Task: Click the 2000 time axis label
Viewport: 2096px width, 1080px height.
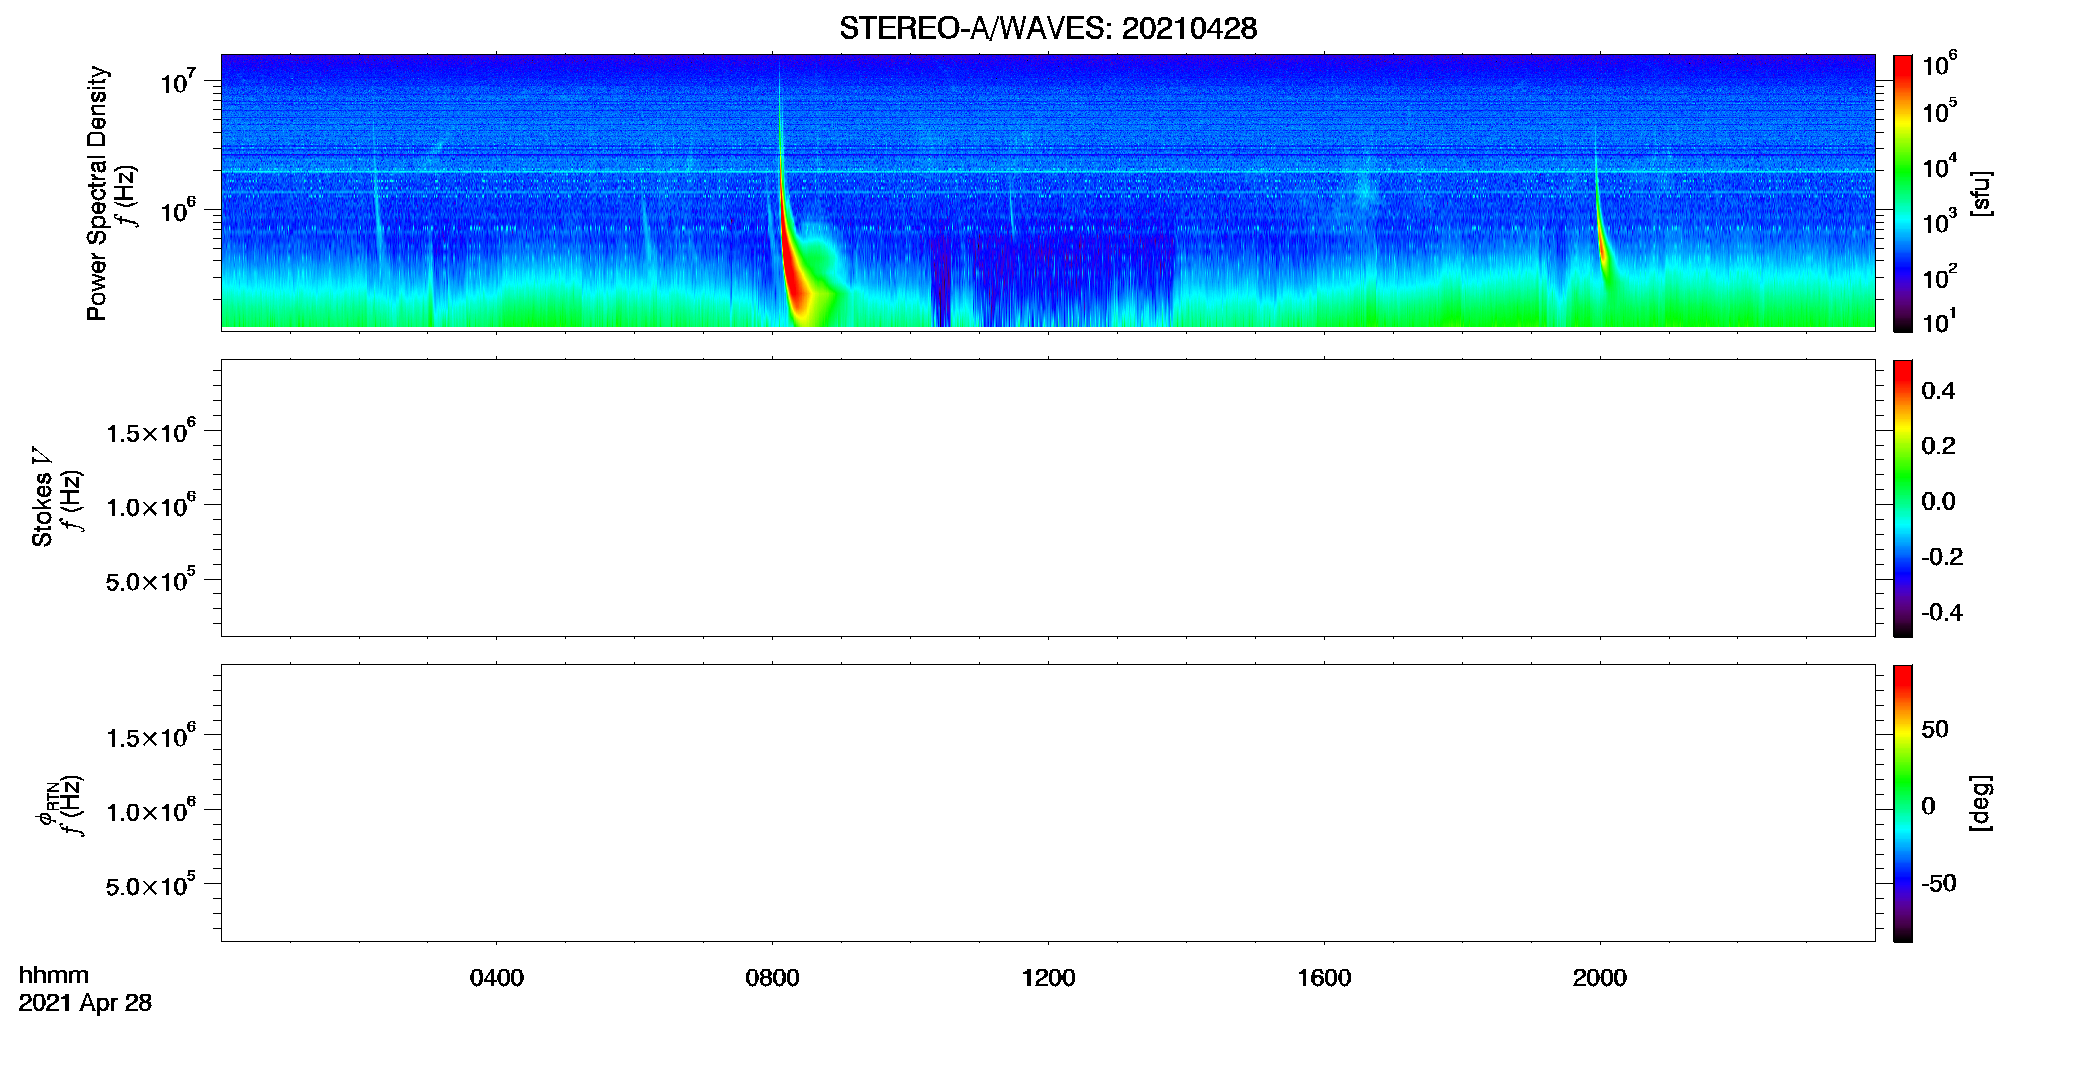Action: click(1599, 978)
